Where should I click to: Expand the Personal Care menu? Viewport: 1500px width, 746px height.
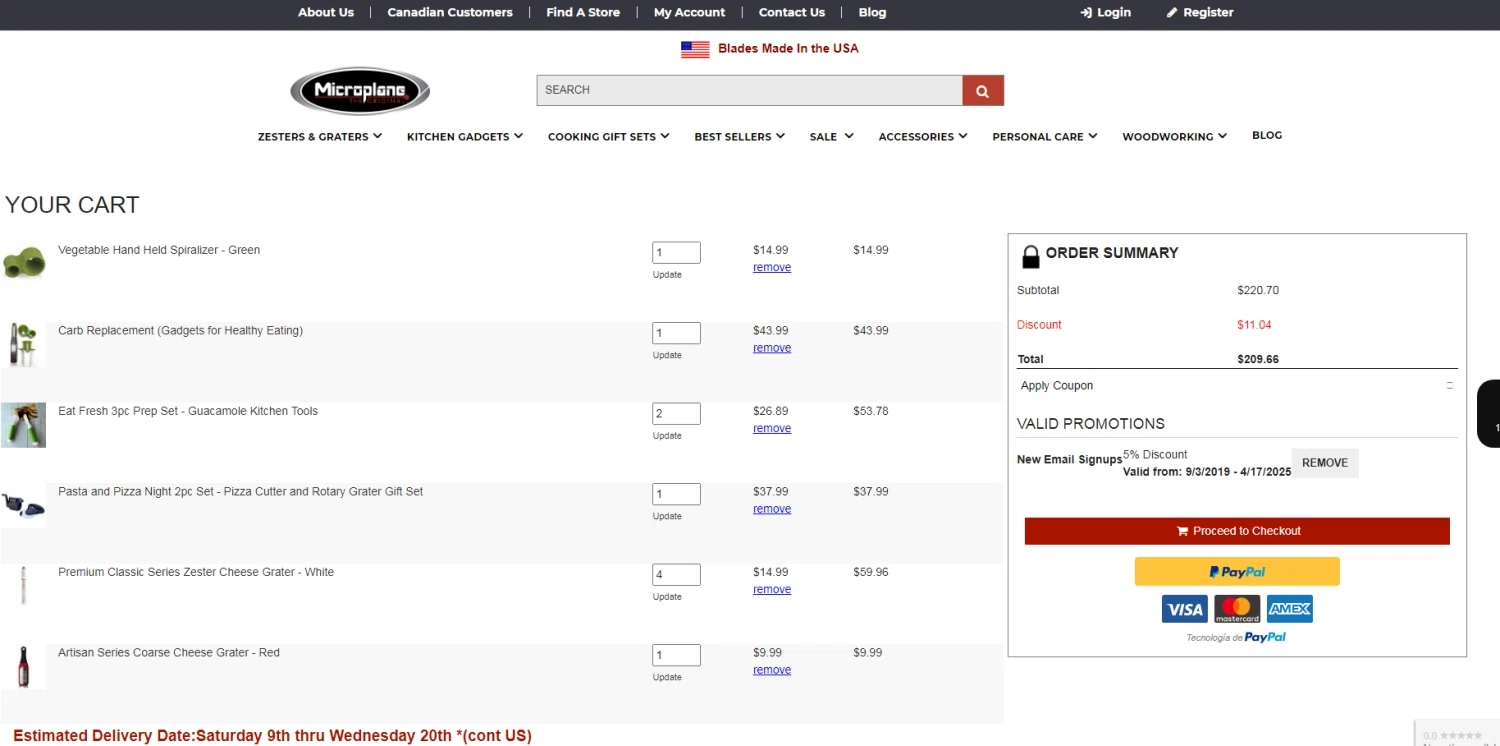(x=1045, y=137)
